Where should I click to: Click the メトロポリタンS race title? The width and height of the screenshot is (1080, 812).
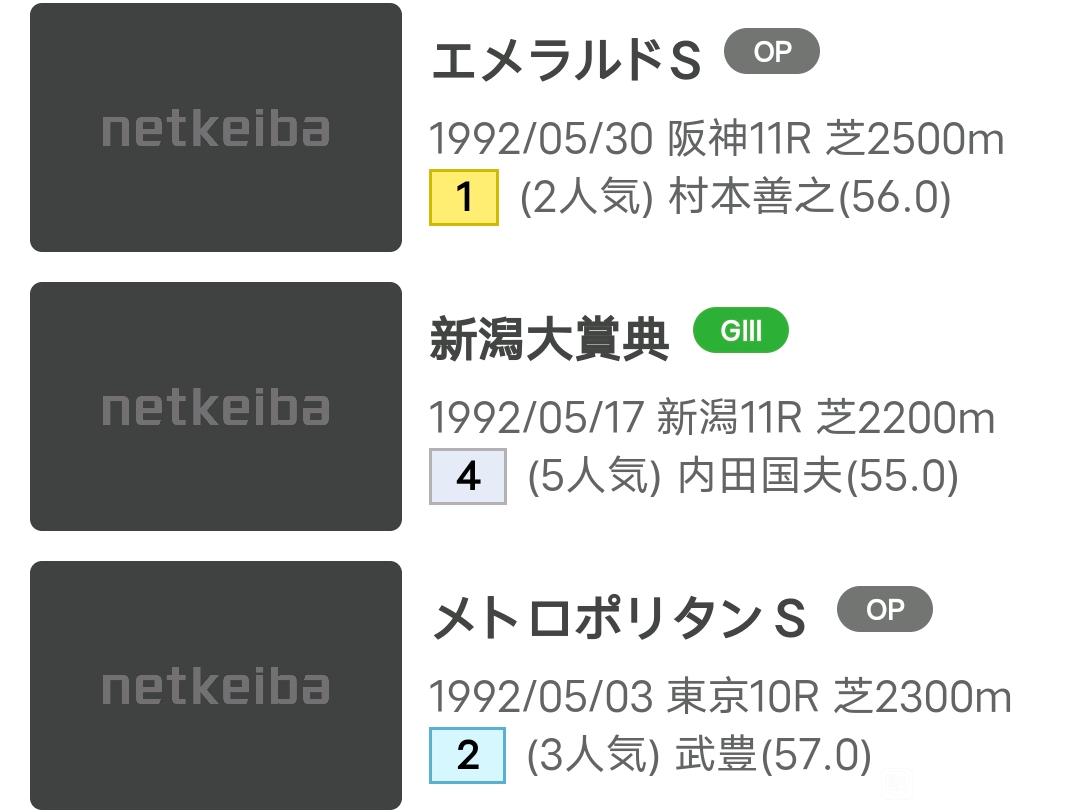[x=619, y=617]
